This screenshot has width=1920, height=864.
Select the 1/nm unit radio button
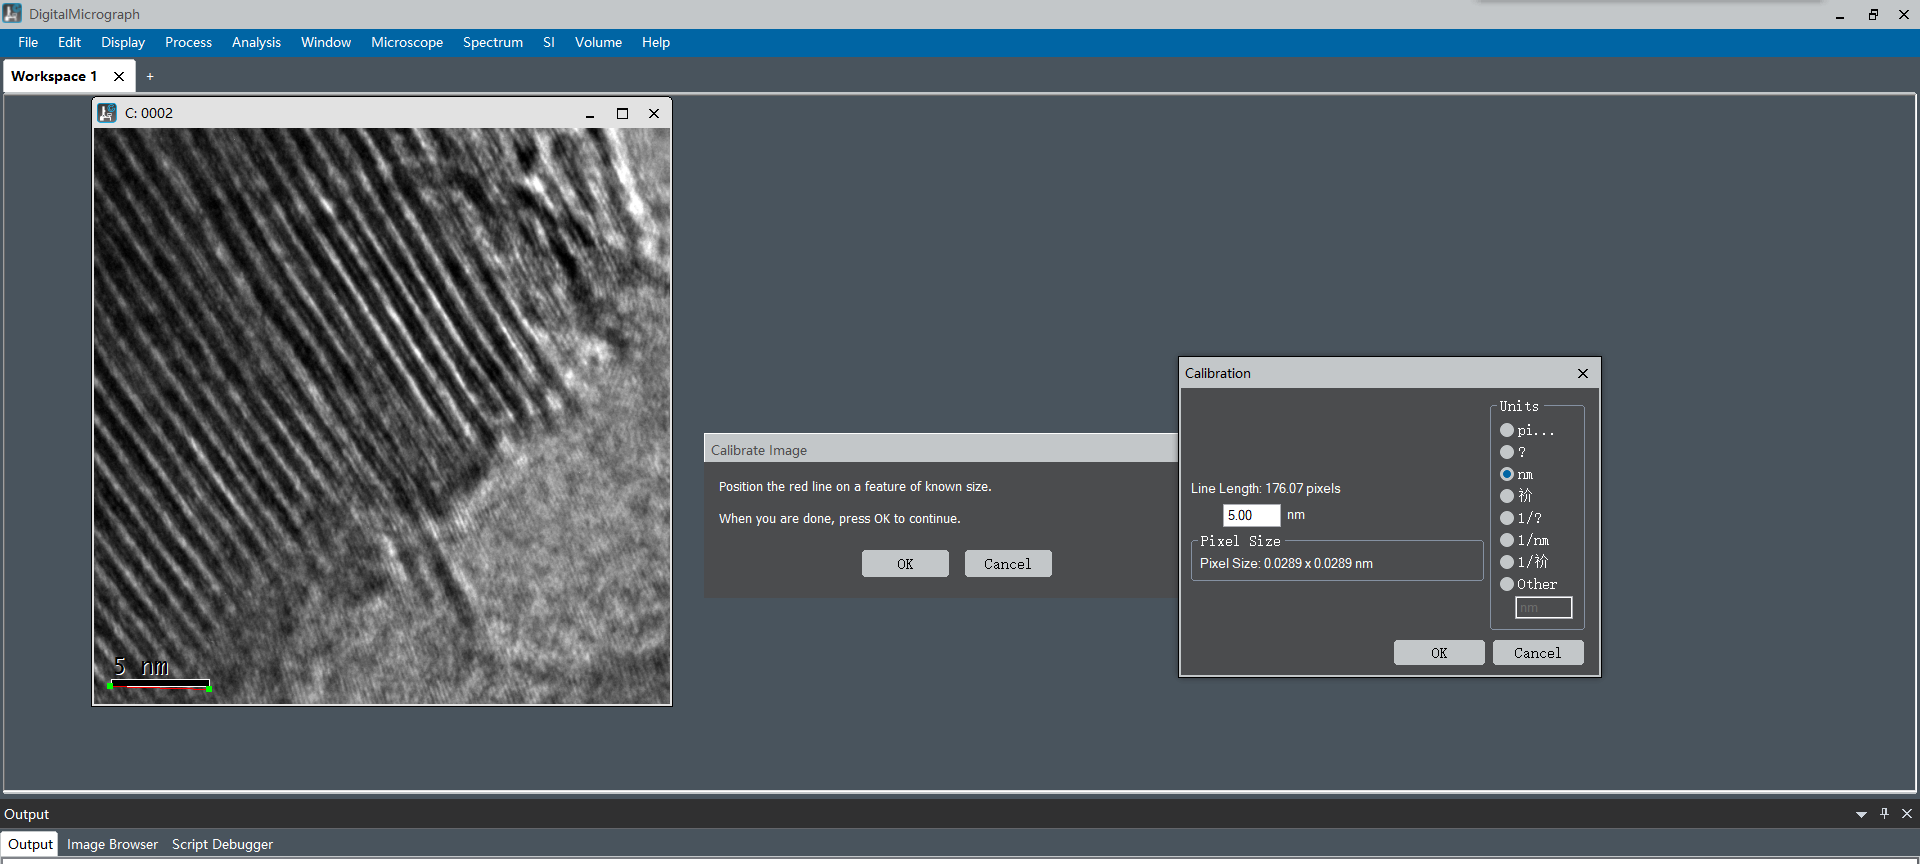click(1507, 540)
